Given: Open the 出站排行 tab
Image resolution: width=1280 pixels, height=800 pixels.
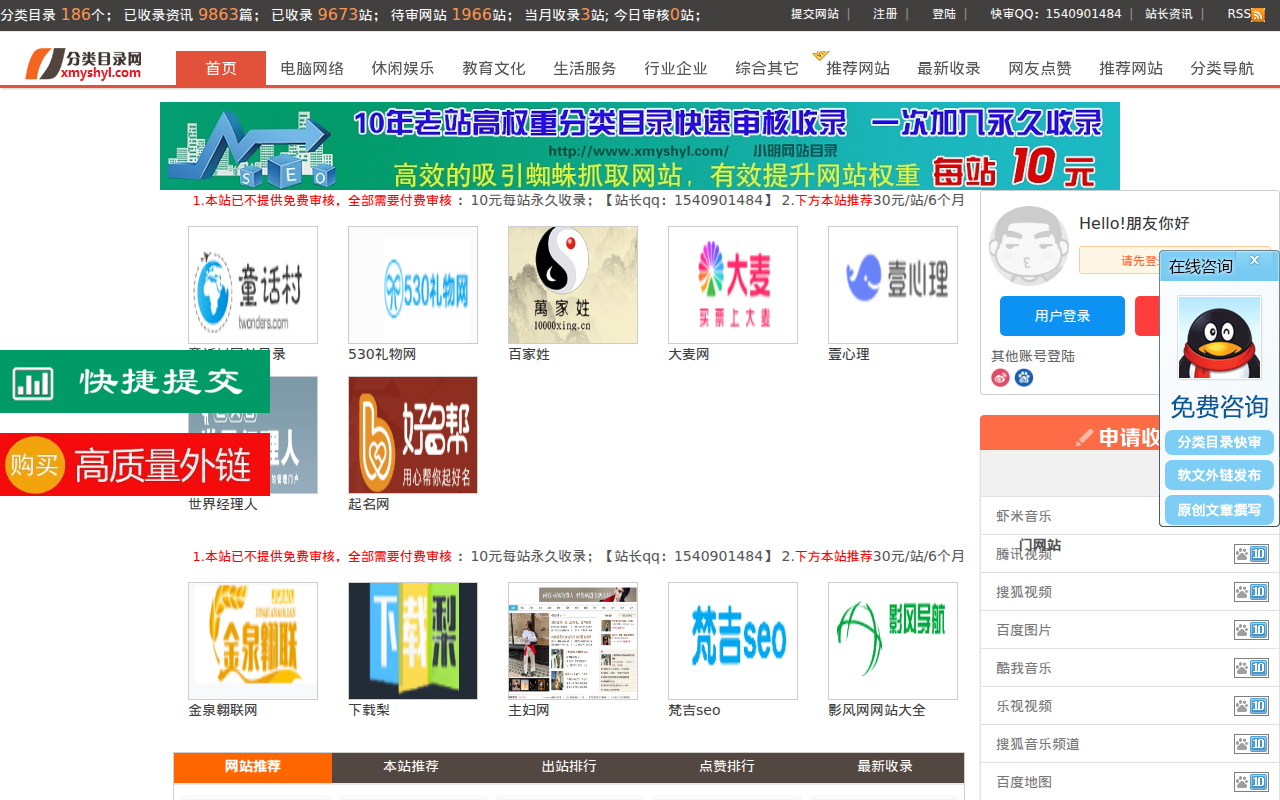Looking at the screenshot, I should pos(568,767).
